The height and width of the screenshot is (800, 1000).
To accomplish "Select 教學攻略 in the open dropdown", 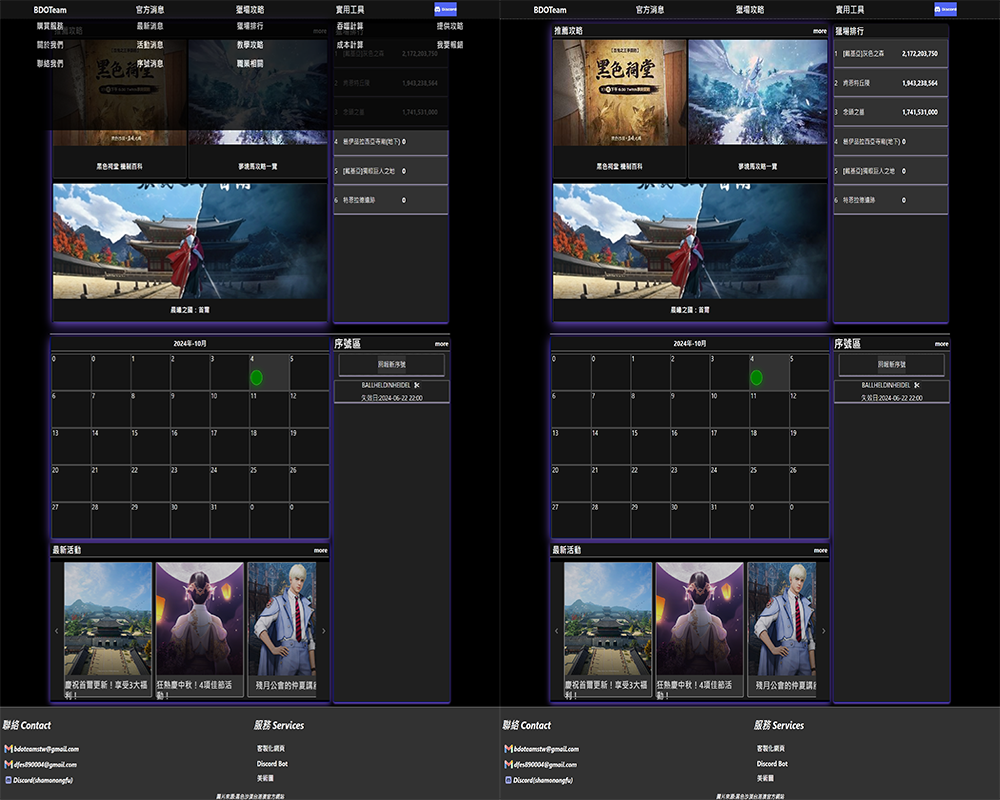I will (x=250, y=45).
